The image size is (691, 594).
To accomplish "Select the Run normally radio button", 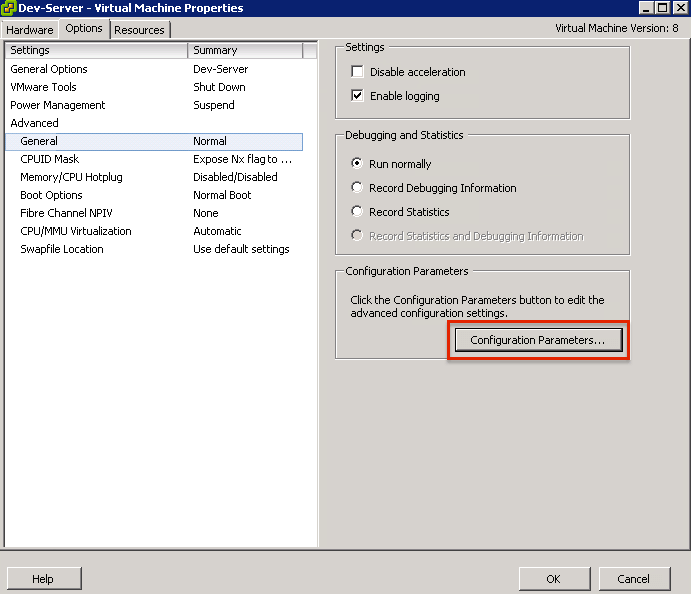I will [358, 164].
